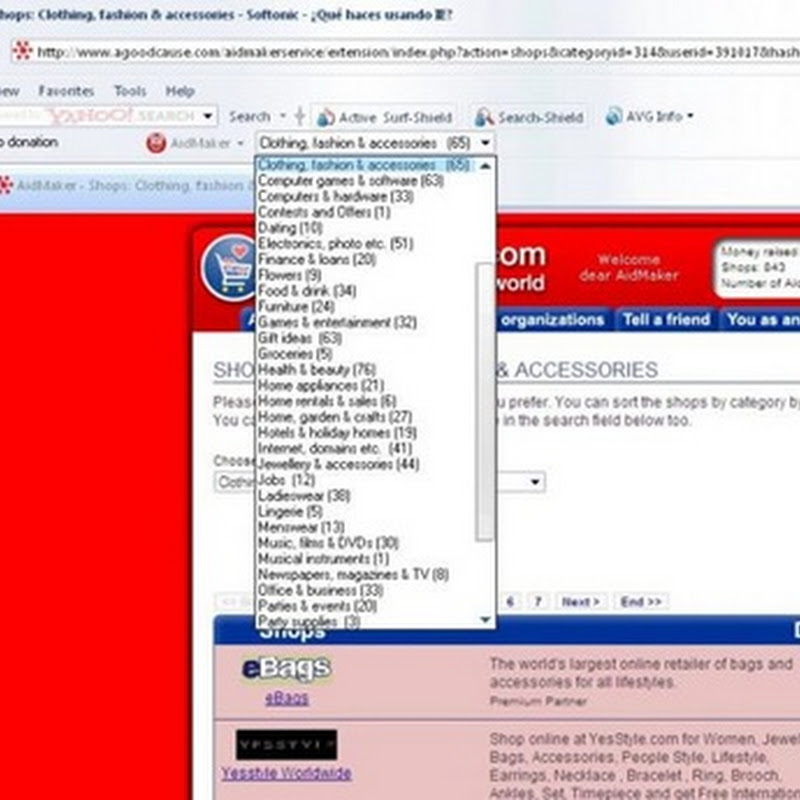Open the Tools menu
This screenshot has width=800, height=800.
pos(130,91)
